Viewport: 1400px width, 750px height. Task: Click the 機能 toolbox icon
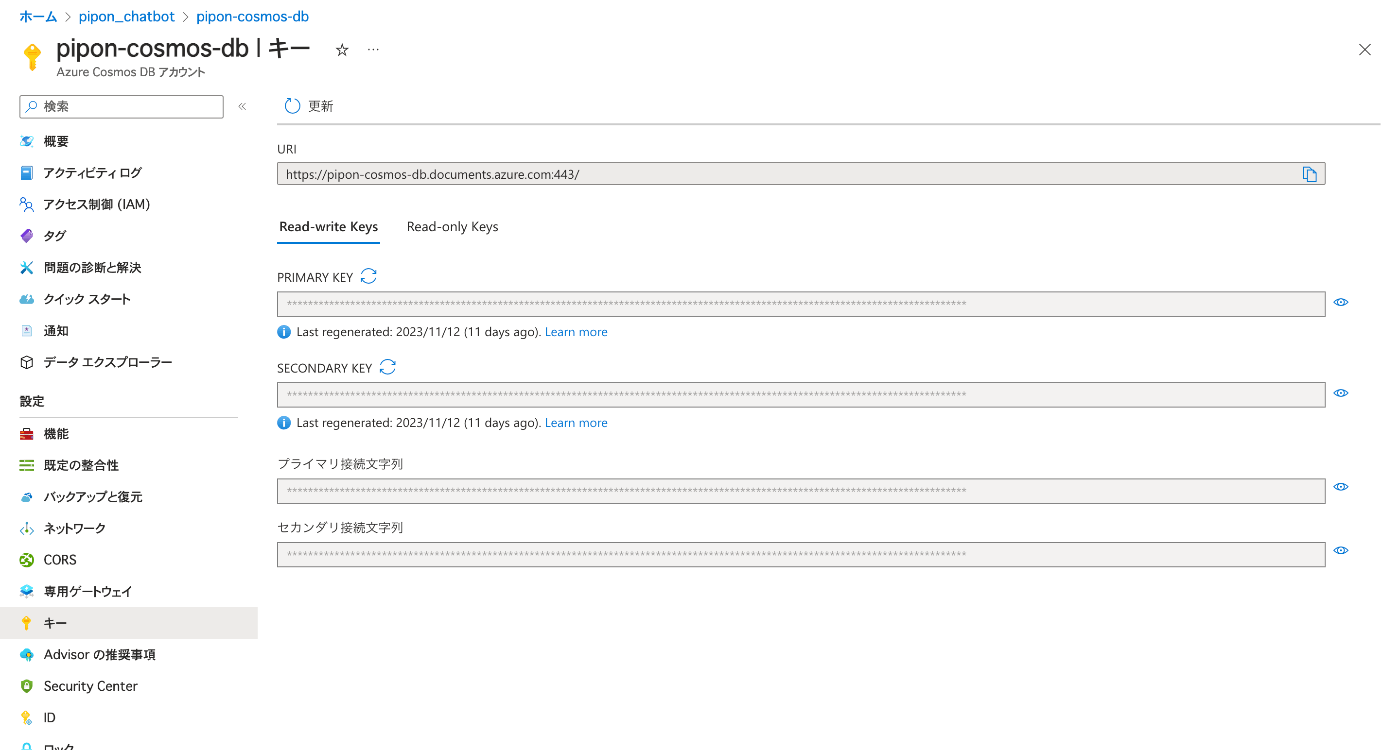click(x=27, y=434)
